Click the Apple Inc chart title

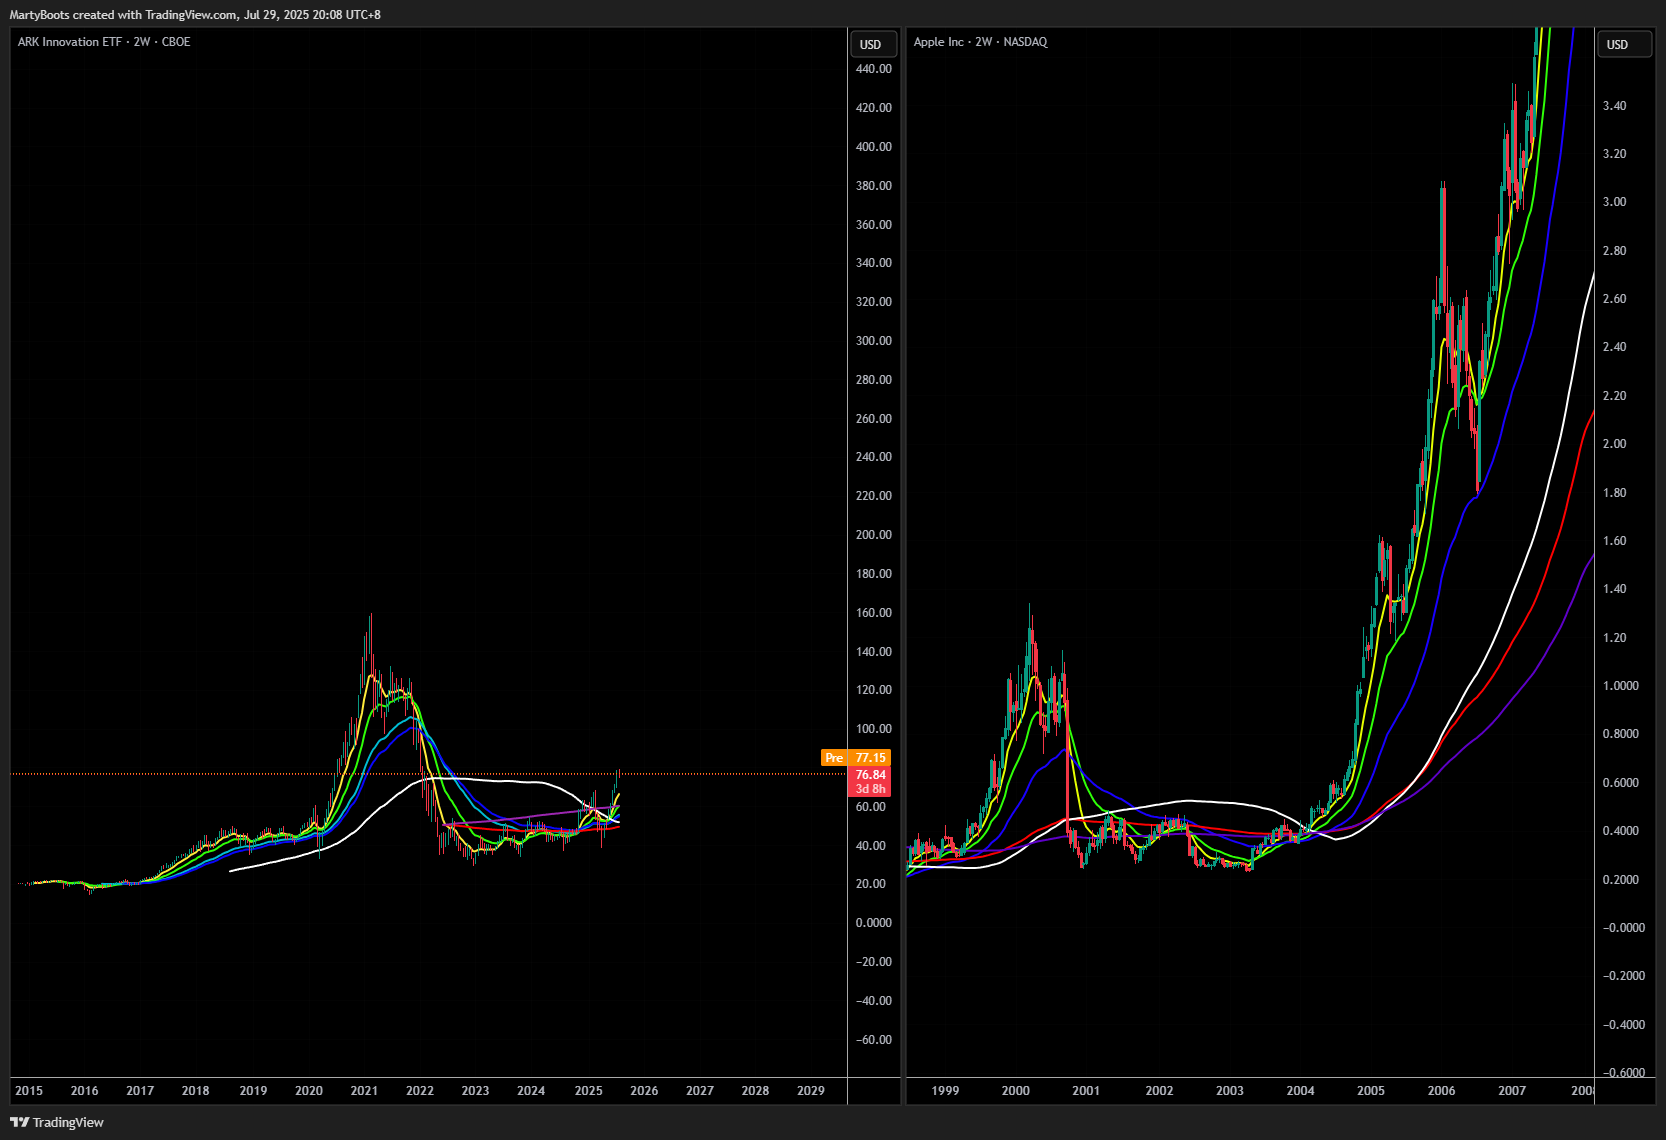coord(980,42)
